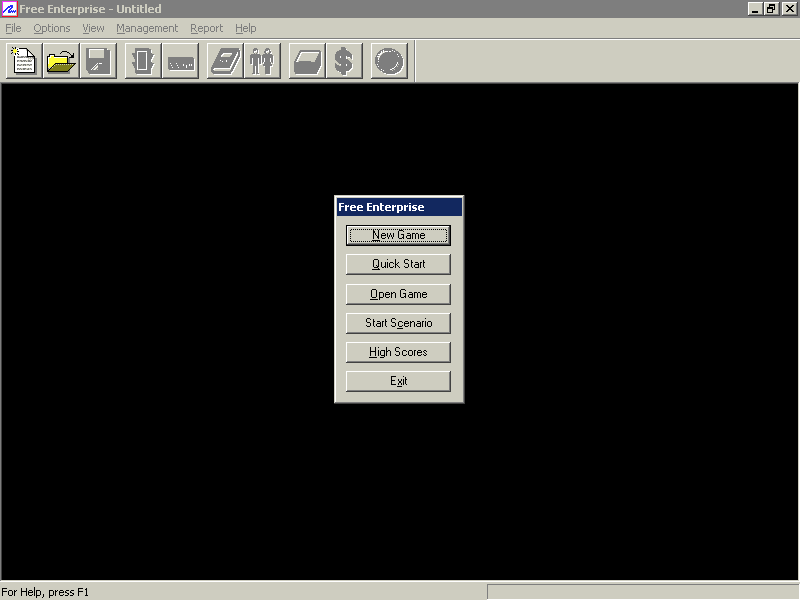Open the Report menu
The width and height of the screenshot is (800, 600).
[206, 28]
